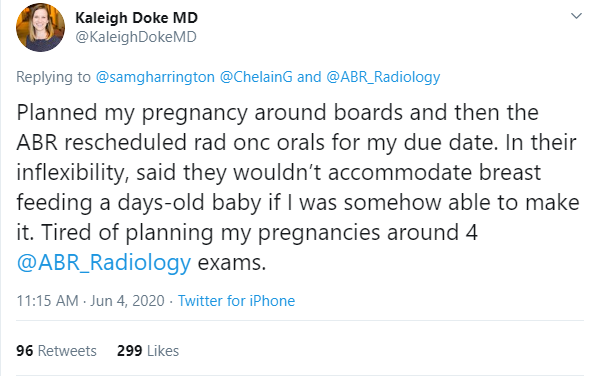Viewport: 597px width, 376px height.
Task: Open the Twitter for iPhone source link
Action: pyautogui.click(x=236, y=301)
